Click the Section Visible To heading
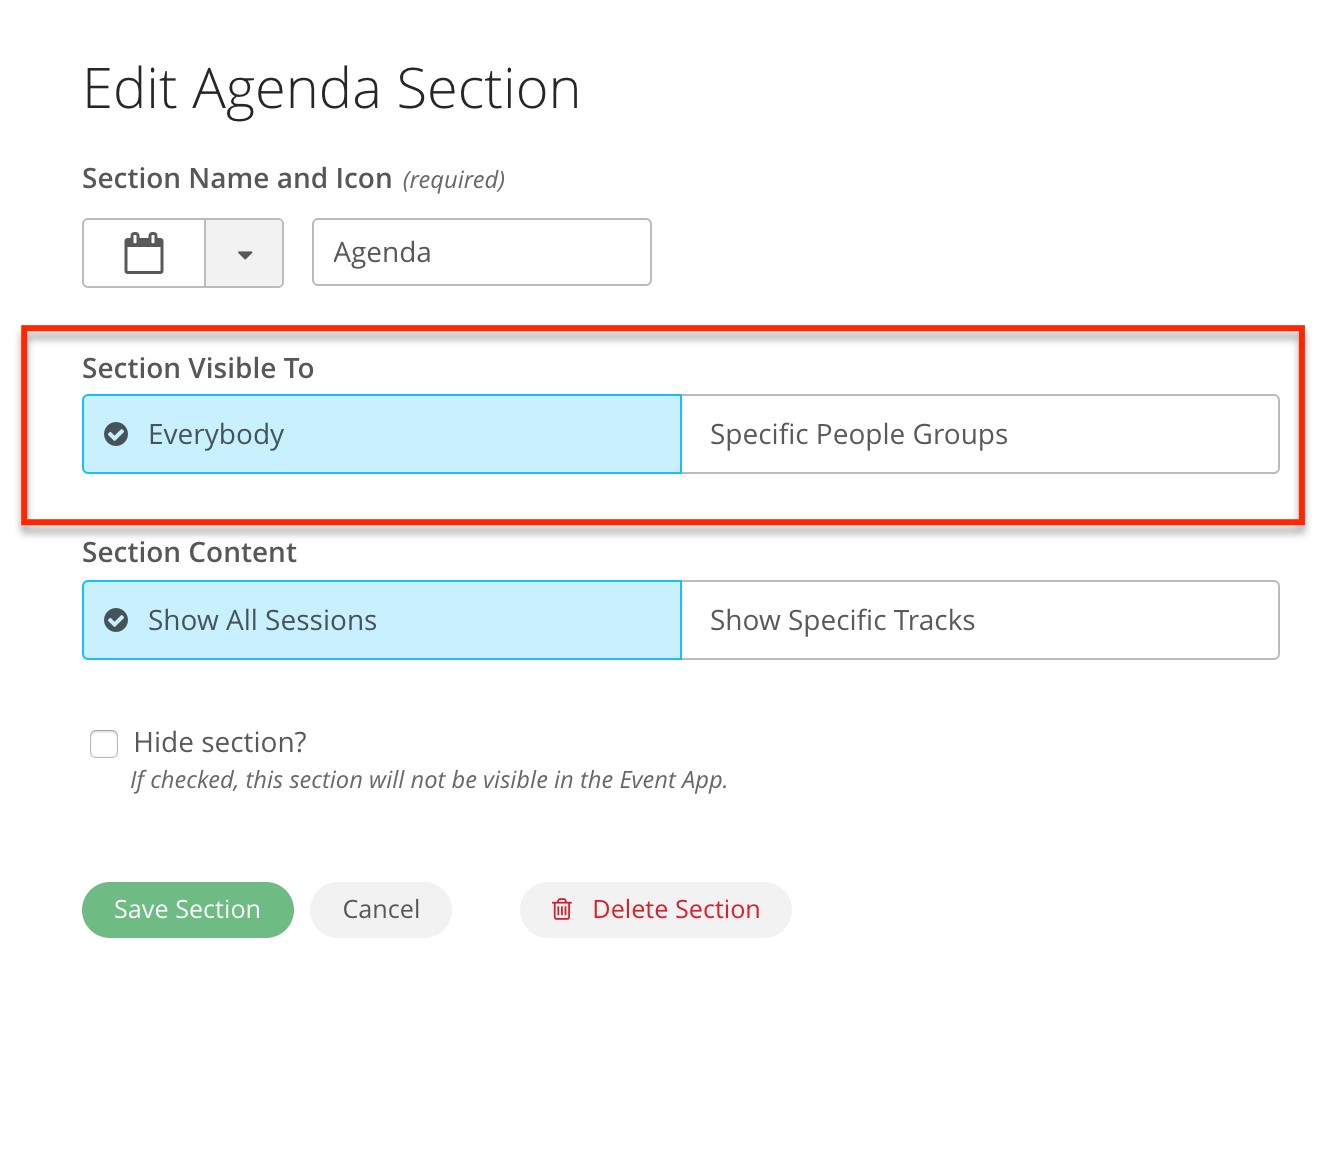The width and height of the screenshot is (1334, 1170). click(198, 368)
